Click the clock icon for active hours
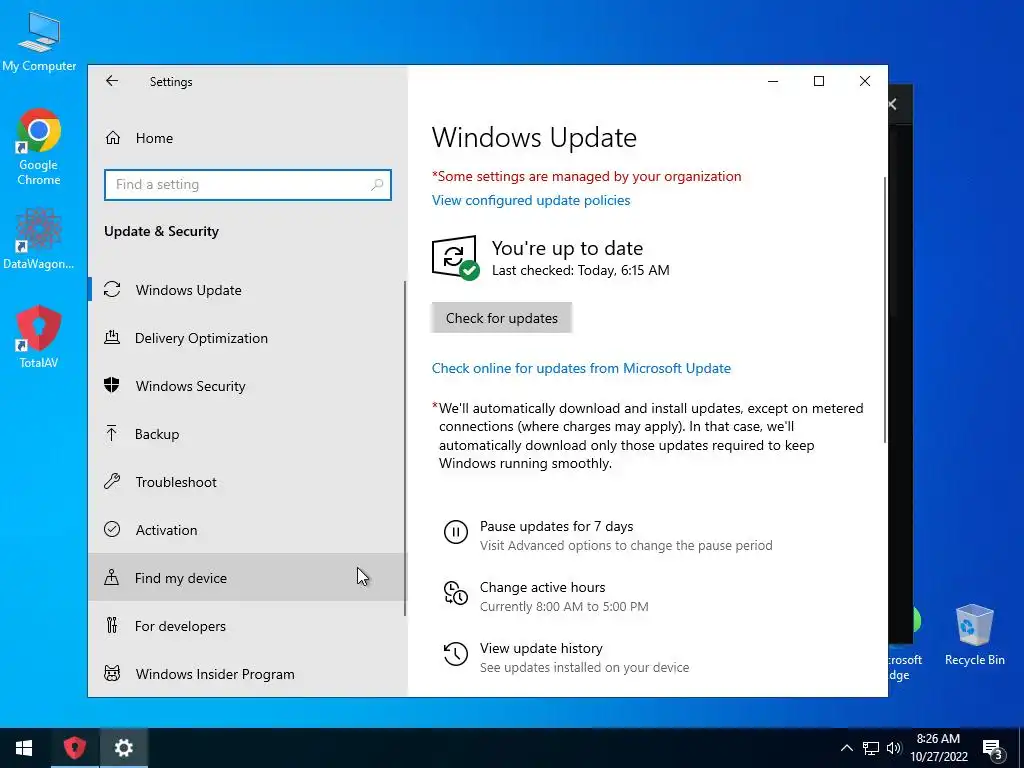 [x=456, y=593]
